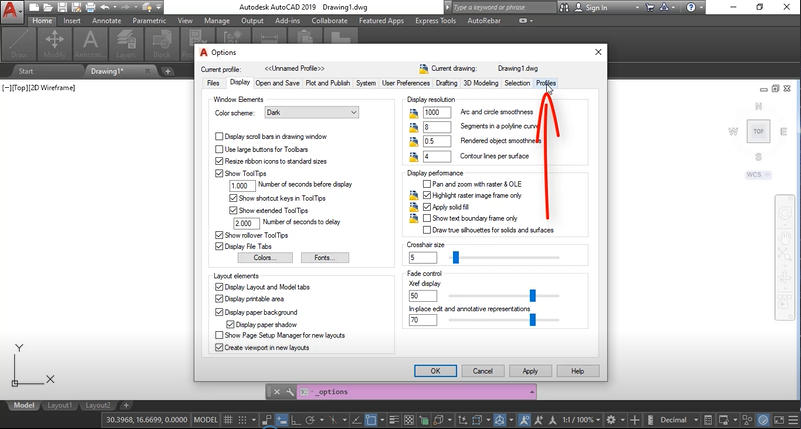The width and height of the screenshot is (801, 429).
Task: Click the Apply button in Options
Action: pyautogui.click(x=530, y=371)
